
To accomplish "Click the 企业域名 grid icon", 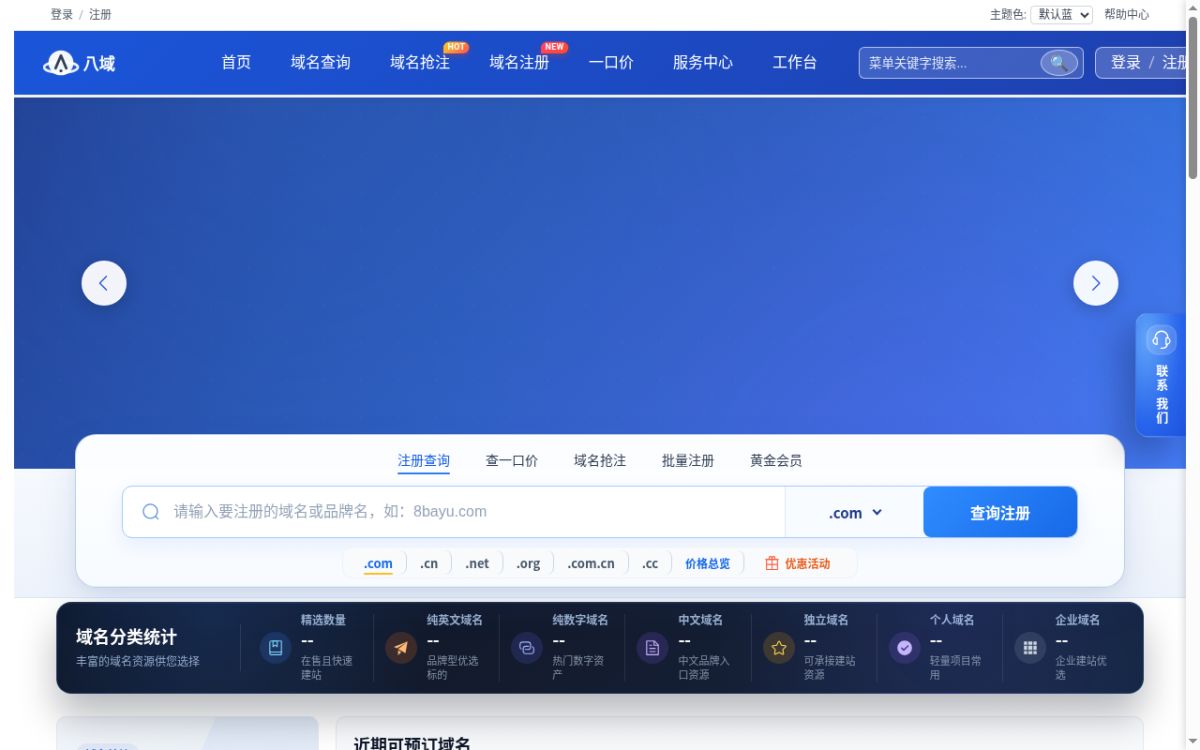I will point(1030,648).
